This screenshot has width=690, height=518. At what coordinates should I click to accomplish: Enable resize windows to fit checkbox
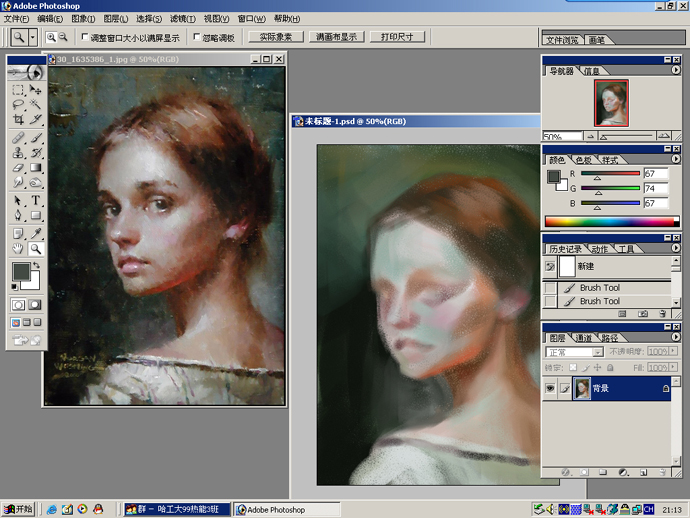[85, 37]
